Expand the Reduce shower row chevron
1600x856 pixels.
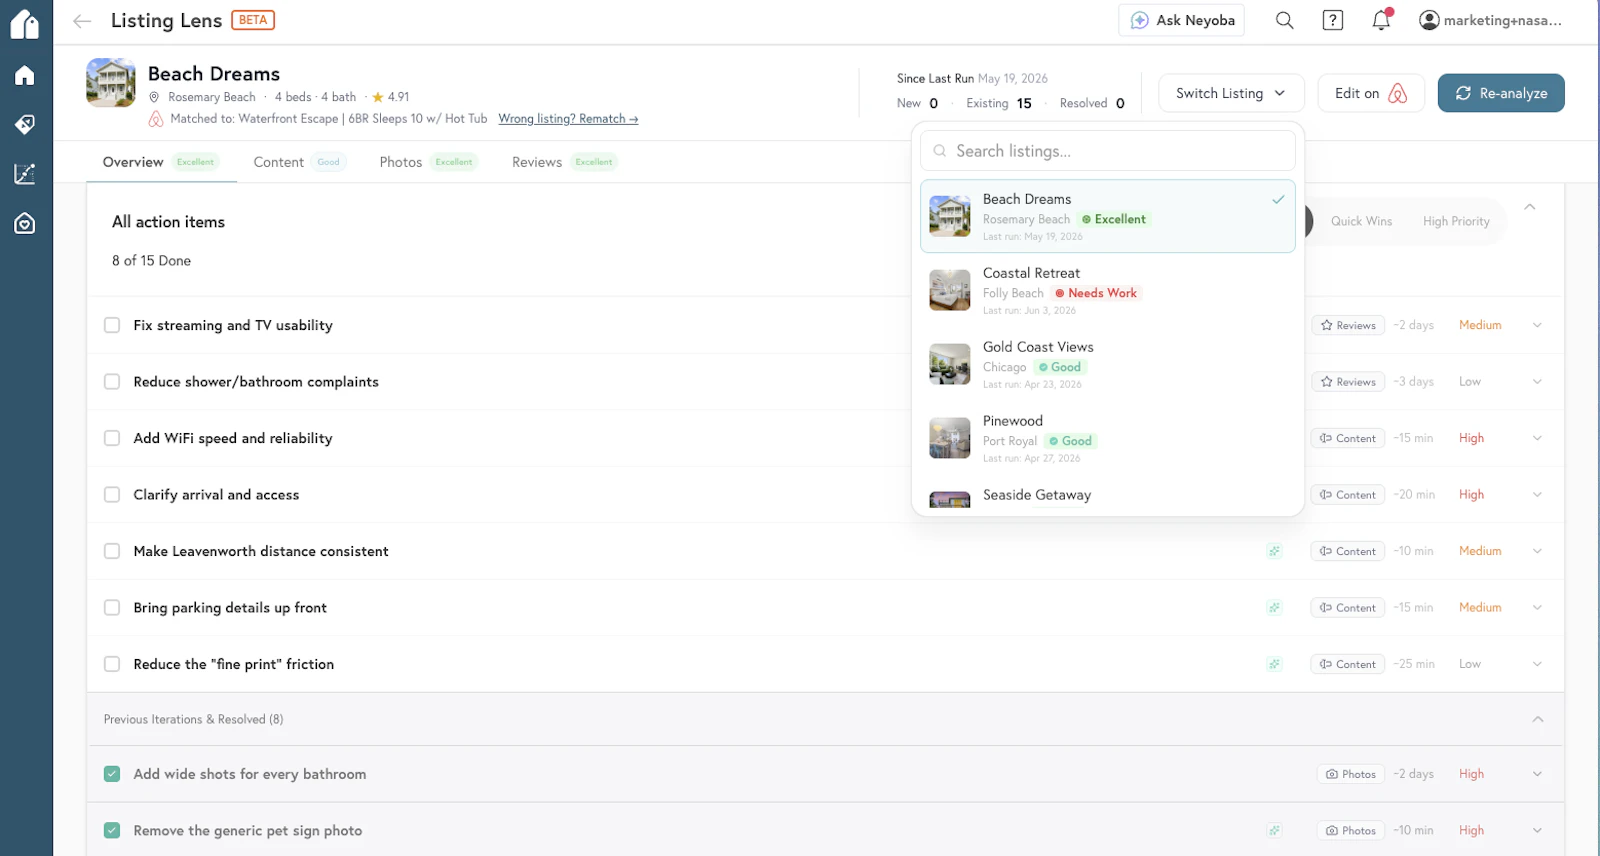point(1537,382)
